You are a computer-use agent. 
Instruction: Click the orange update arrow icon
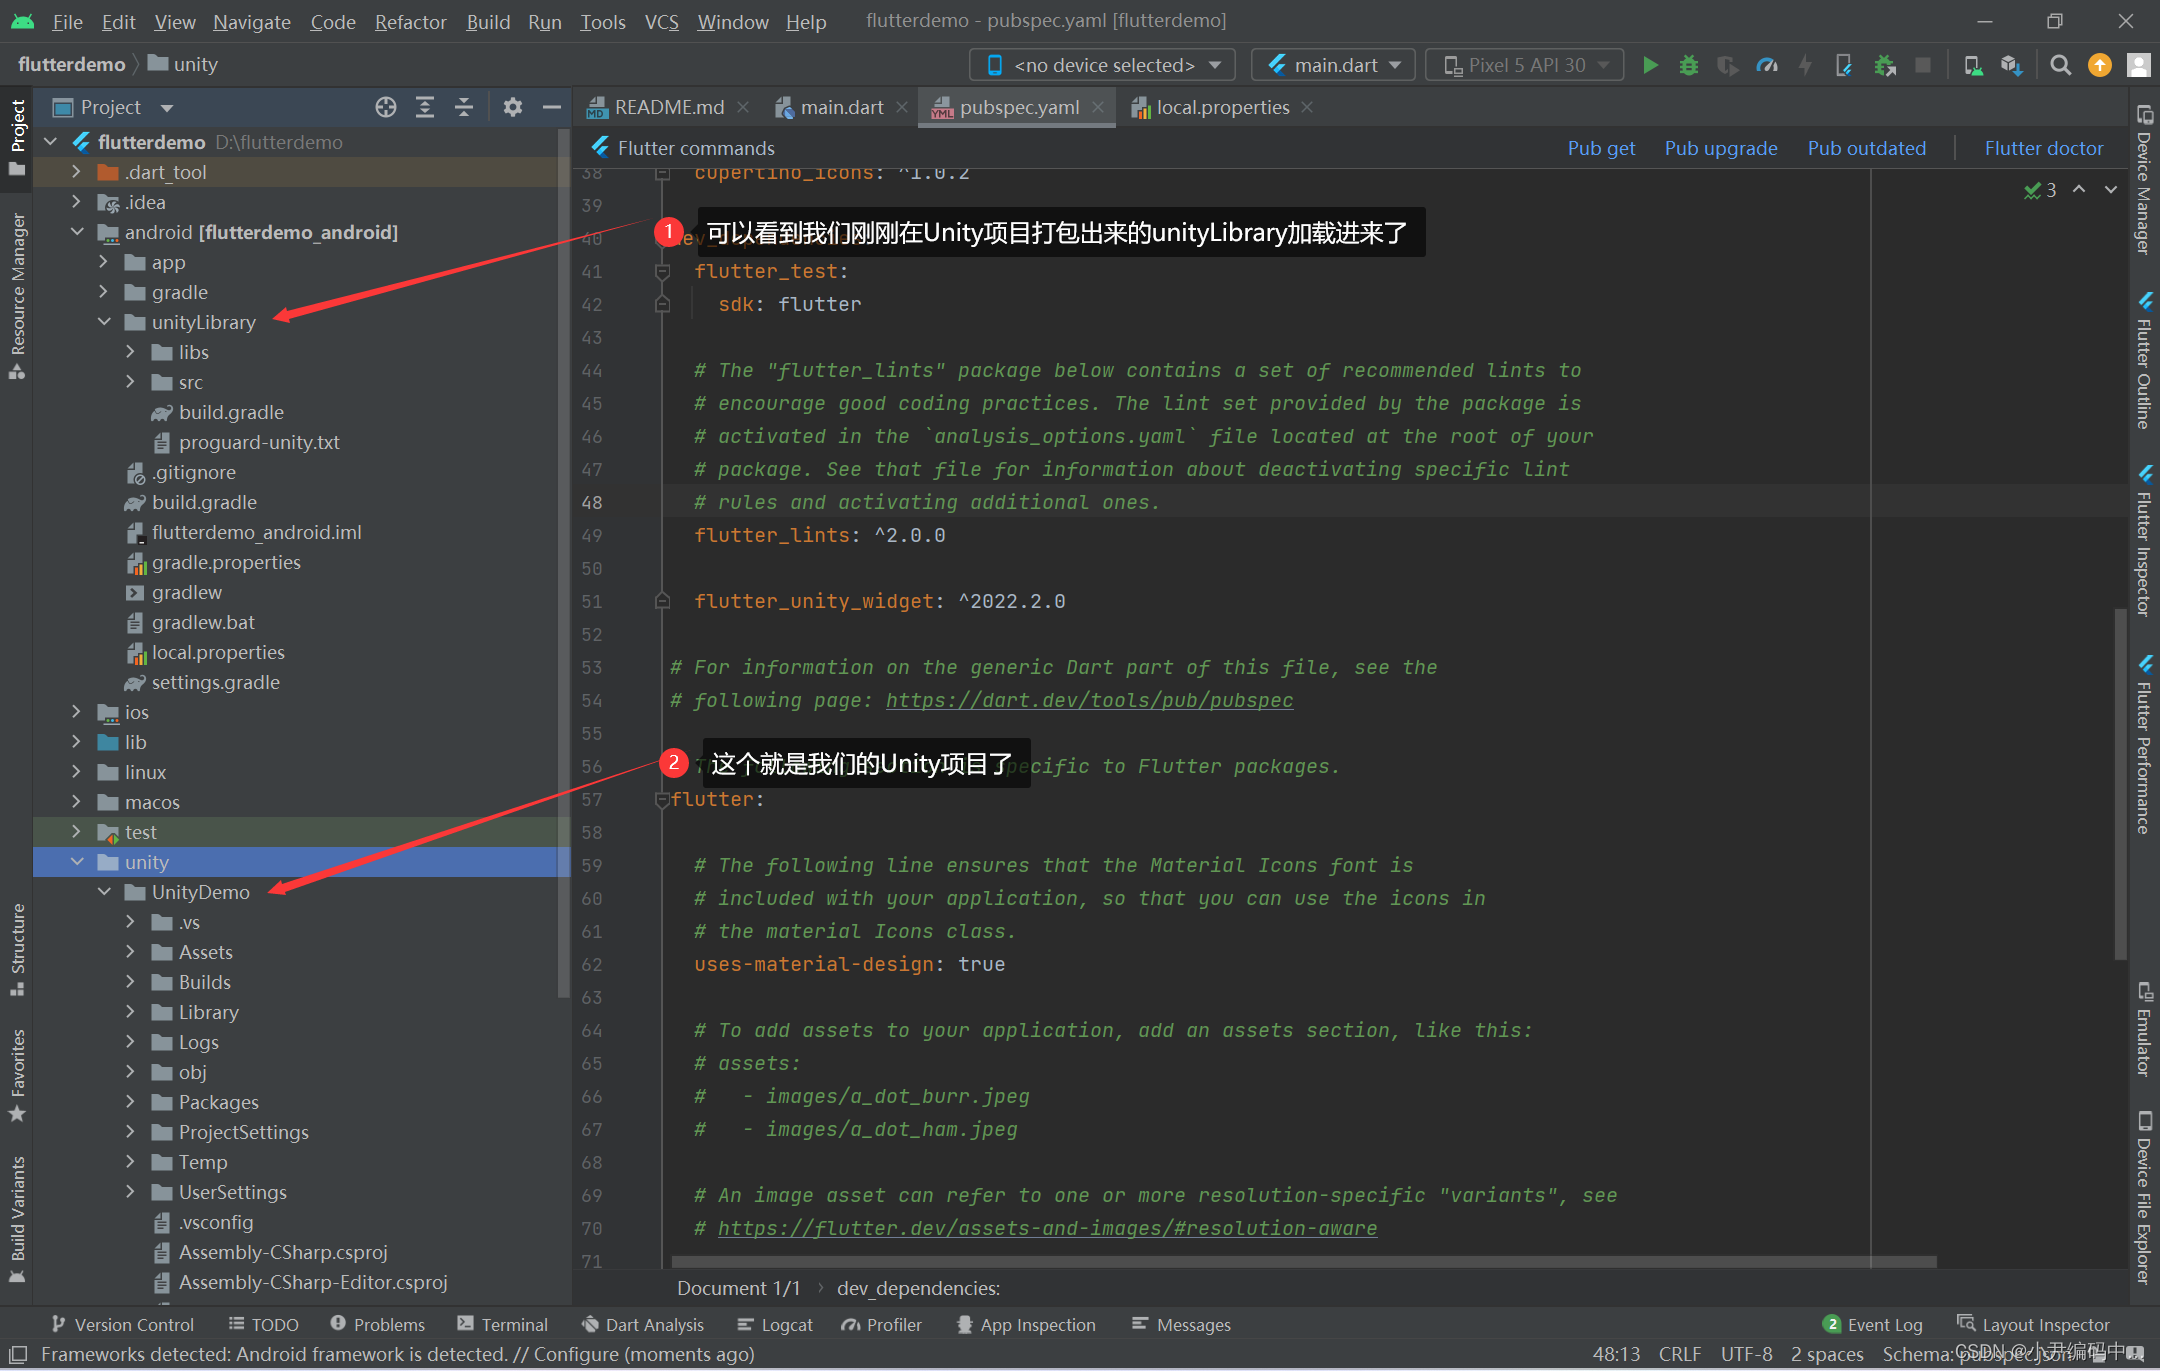pyautogui.click(x=2099, y=65)
